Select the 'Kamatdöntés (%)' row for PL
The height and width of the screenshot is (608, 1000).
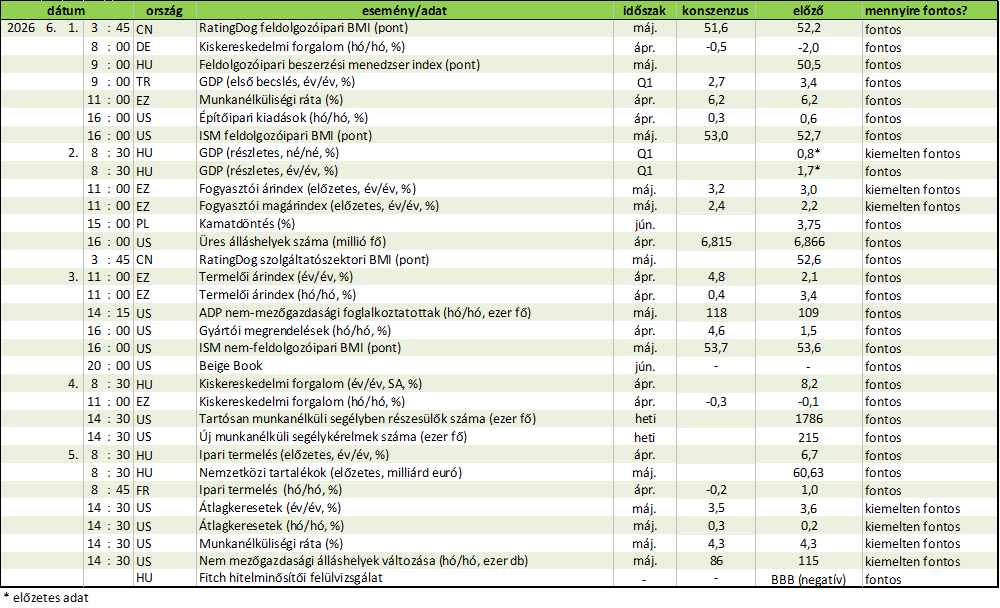(499, 224)
